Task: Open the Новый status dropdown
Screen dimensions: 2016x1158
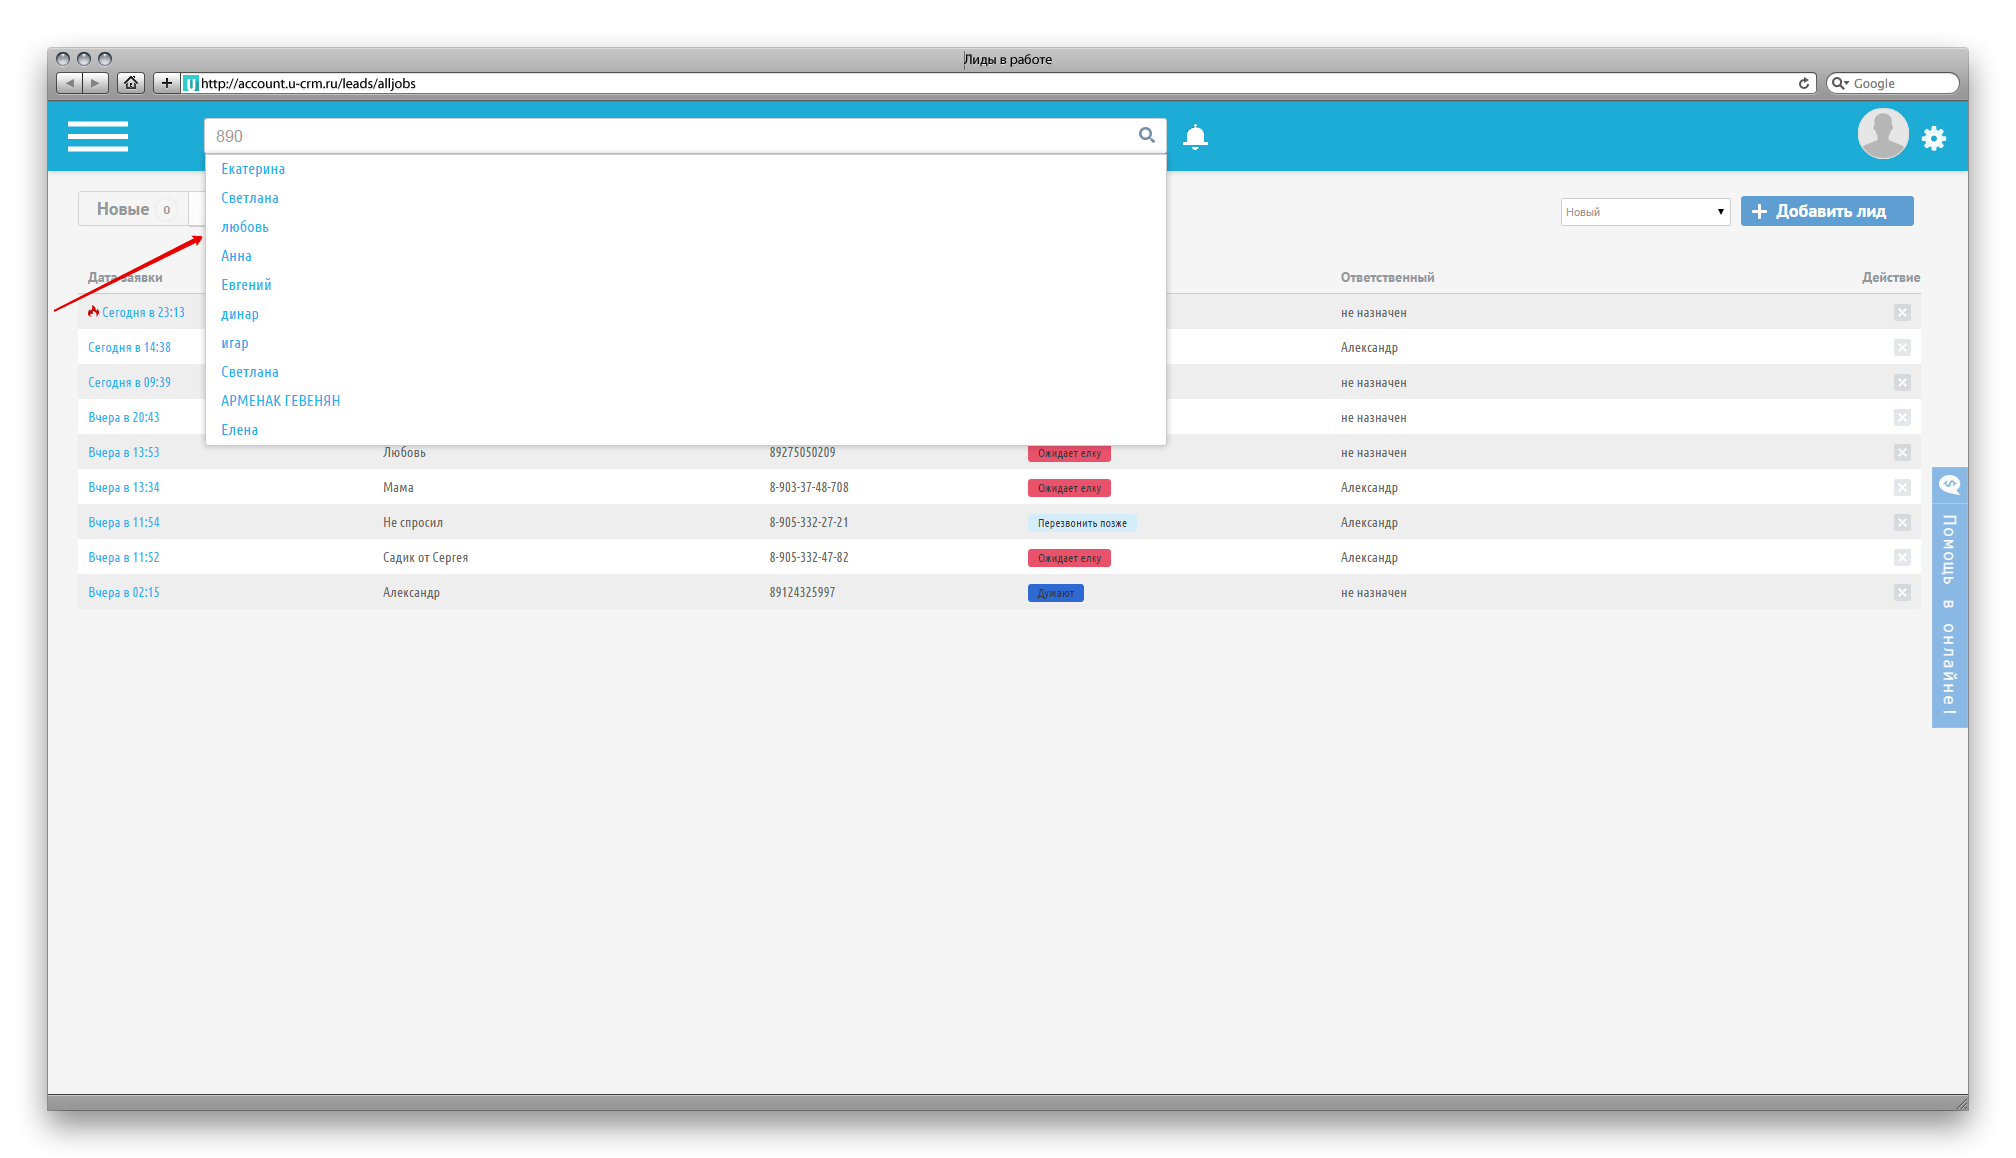Action: pyautogui.click(x=1645, y=212)
